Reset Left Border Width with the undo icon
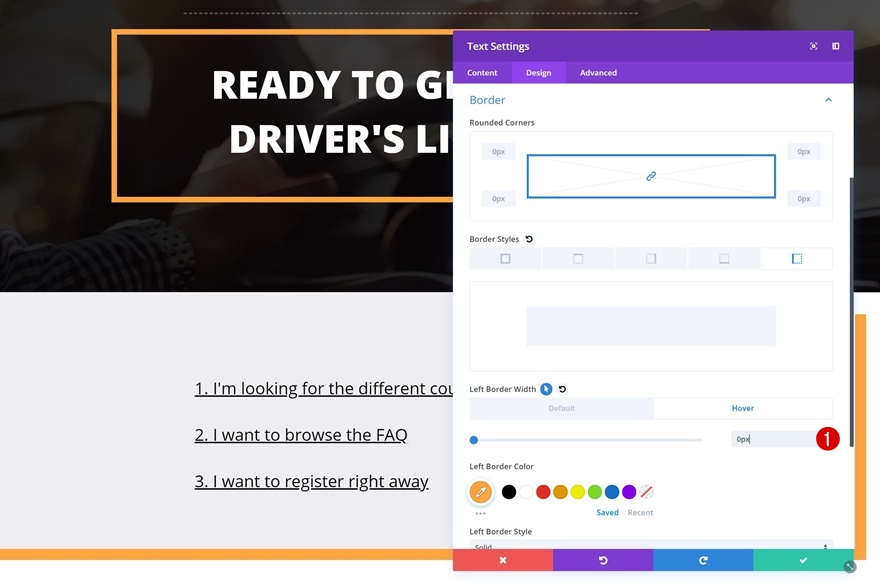The height and width of the screenshot is (586, 880). [x=562, y=389]
